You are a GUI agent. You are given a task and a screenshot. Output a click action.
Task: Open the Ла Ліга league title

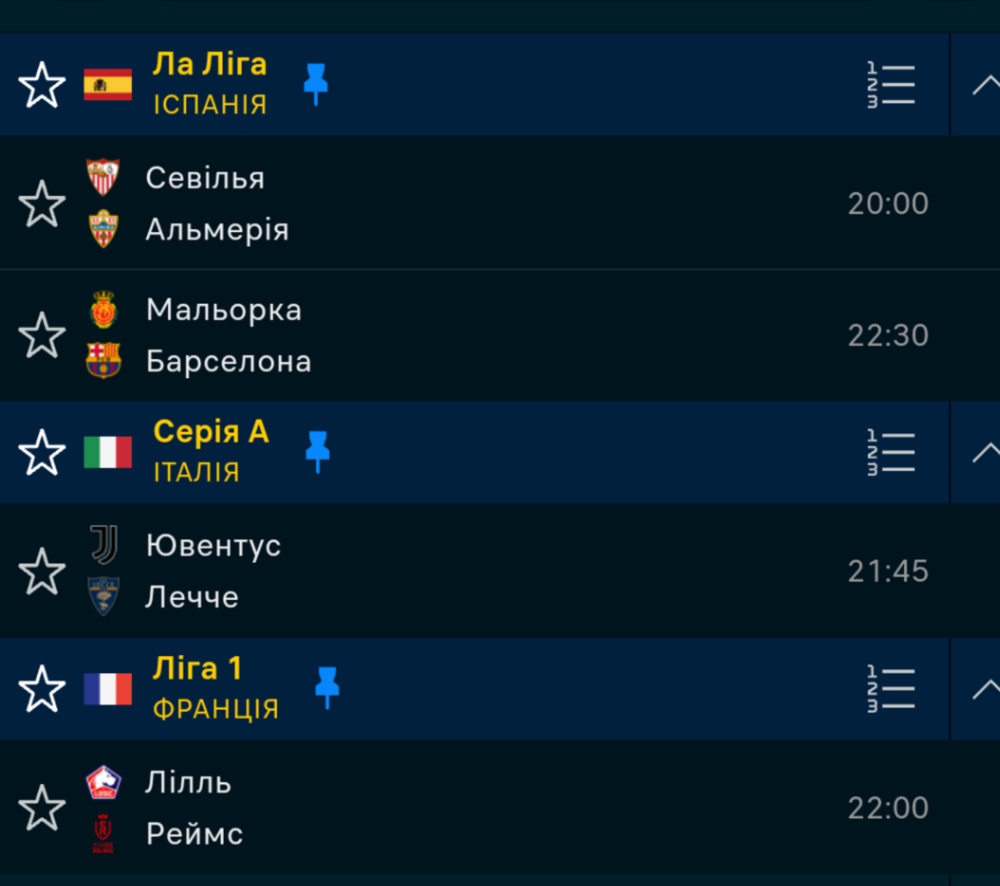(x=210, y=64)
